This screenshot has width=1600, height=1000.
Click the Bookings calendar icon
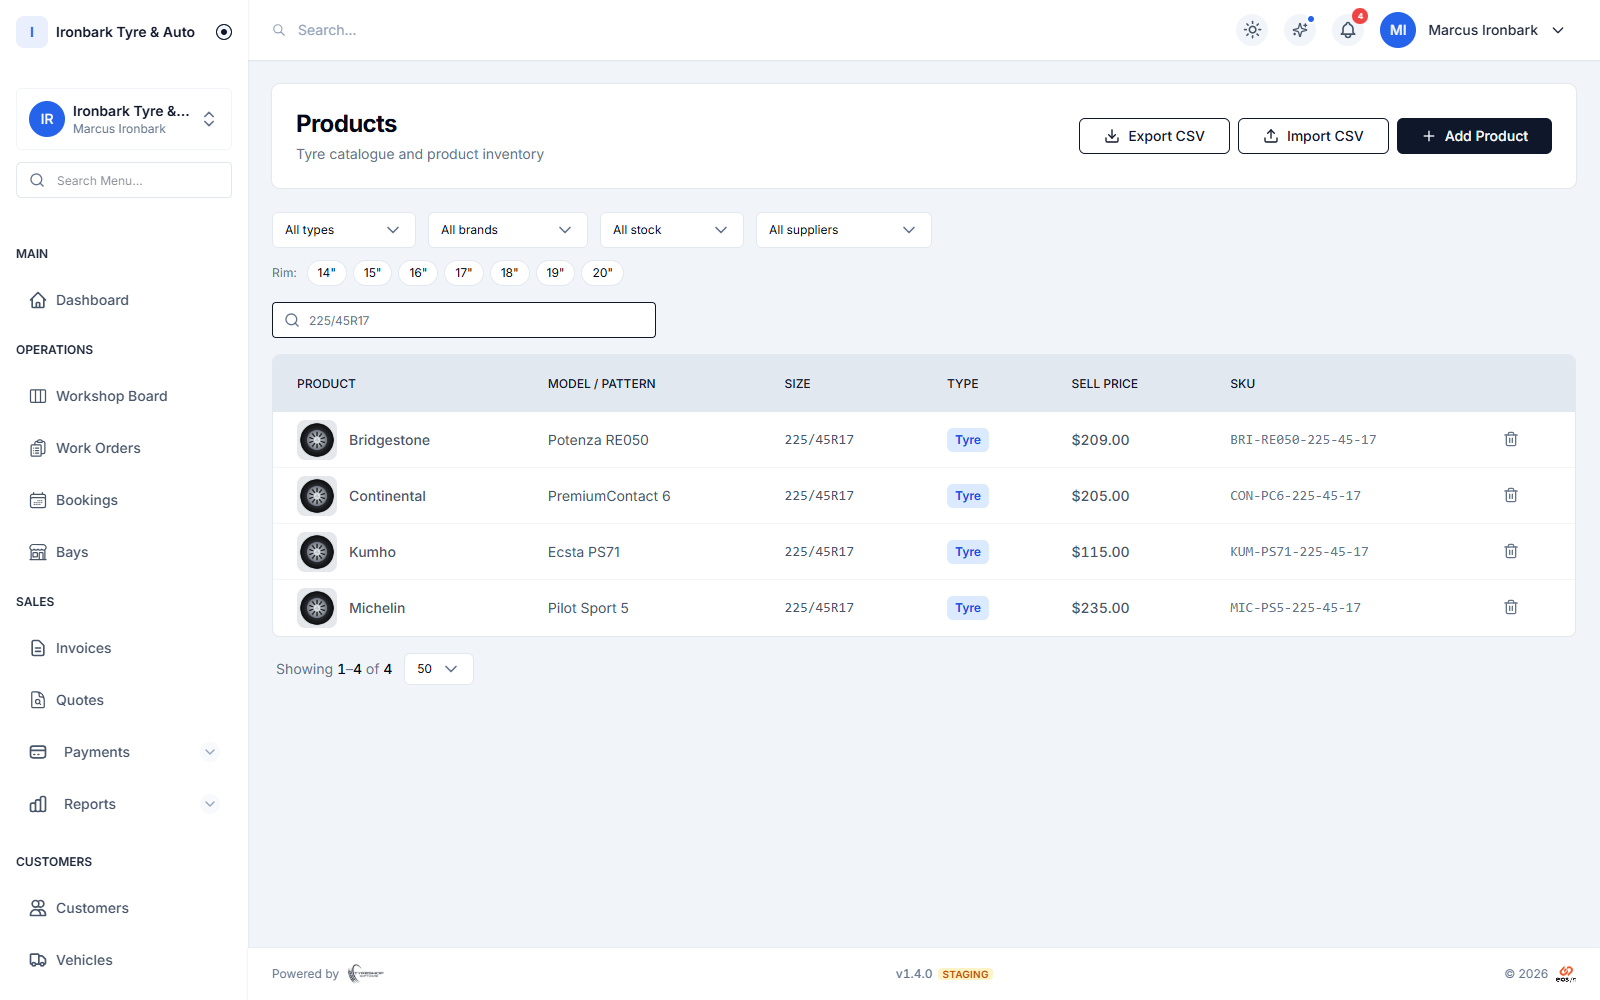click(x=38, y=500)
